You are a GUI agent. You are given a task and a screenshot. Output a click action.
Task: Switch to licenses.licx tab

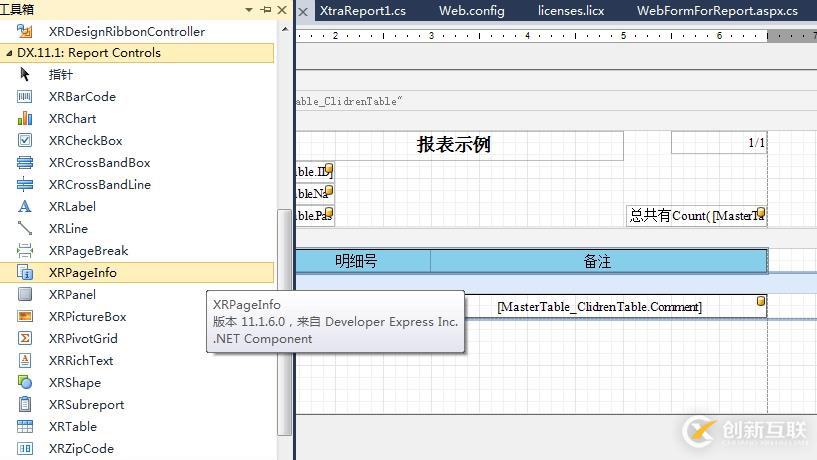[571, 10]
